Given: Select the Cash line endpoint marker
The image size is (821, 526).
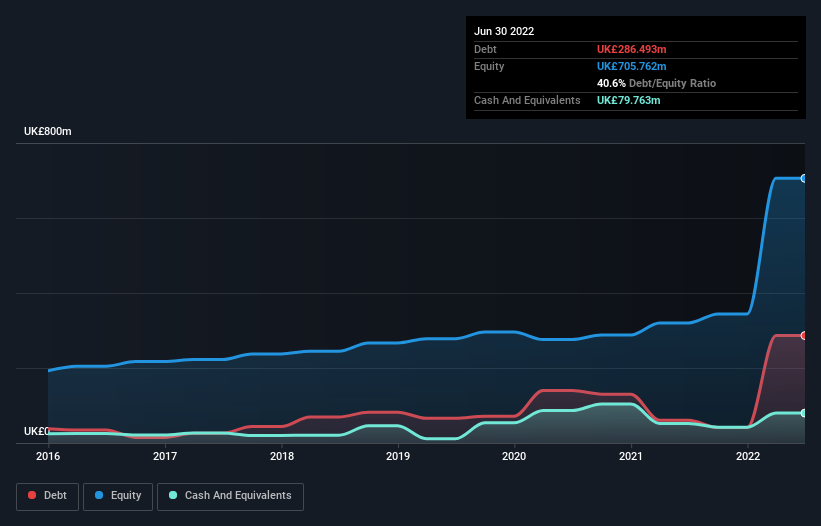Looking at the screenshot, I should (804, 413).
